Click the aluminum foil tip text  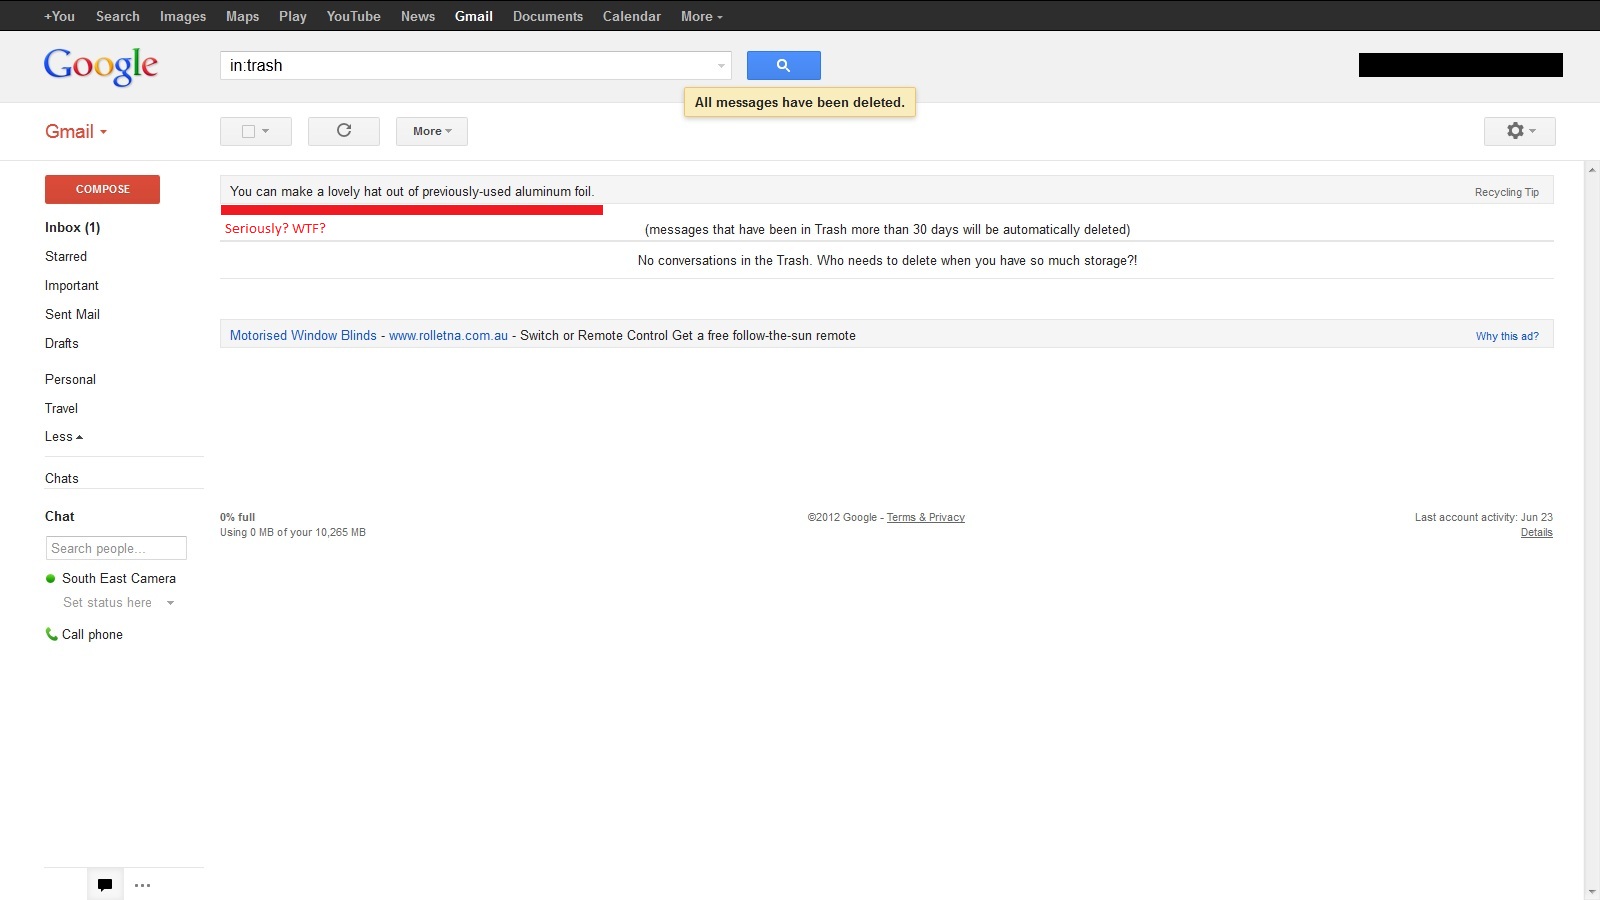[x=412, y=191]
